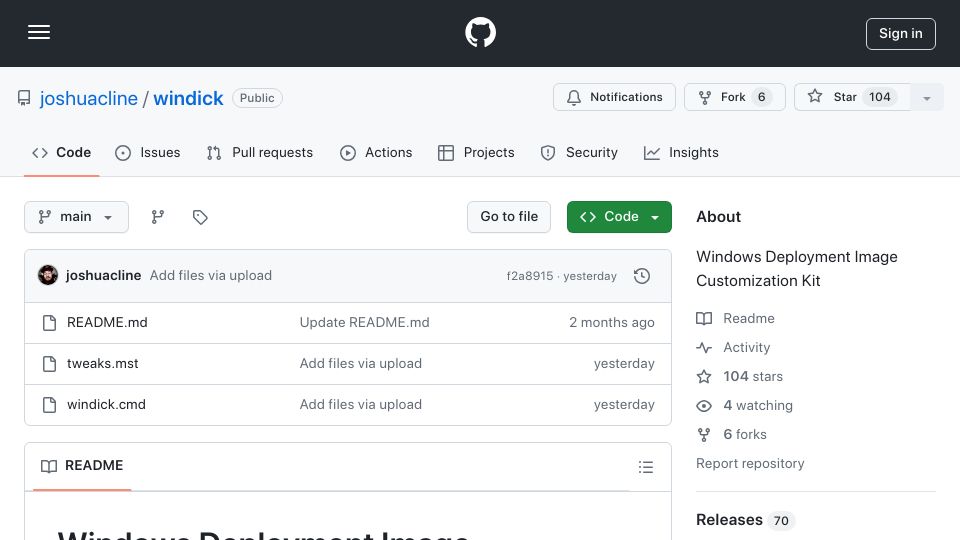Click 'yesterday' timestamp in windick.cmd row
The width and height of the screenshot is (960, 540).
click(624, 405)
